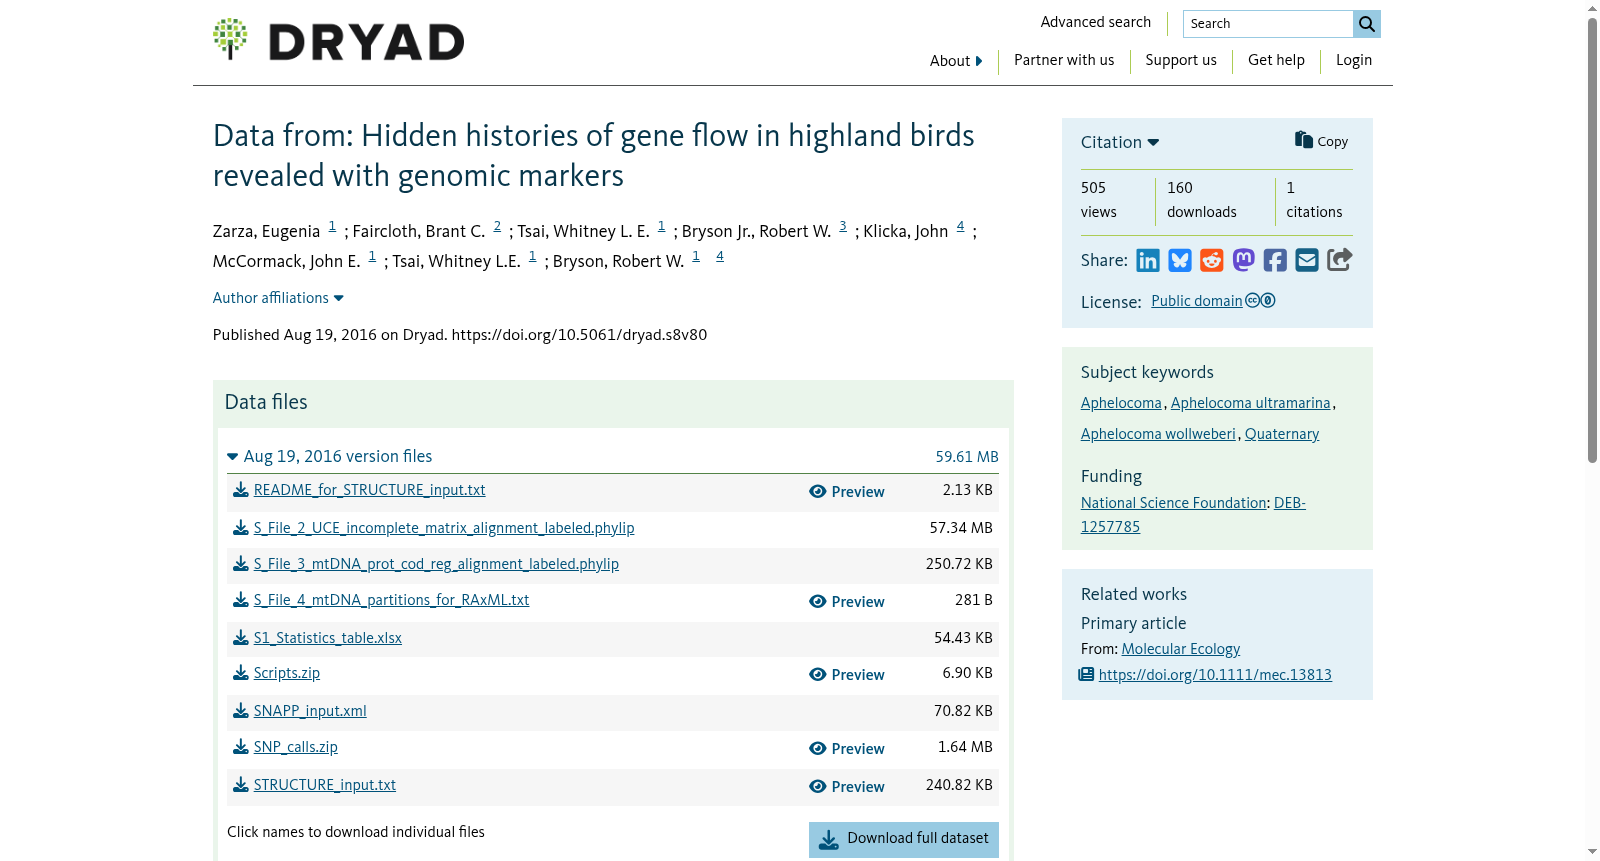
Task: Expand Author affiliations
Action: pos(278,298)
